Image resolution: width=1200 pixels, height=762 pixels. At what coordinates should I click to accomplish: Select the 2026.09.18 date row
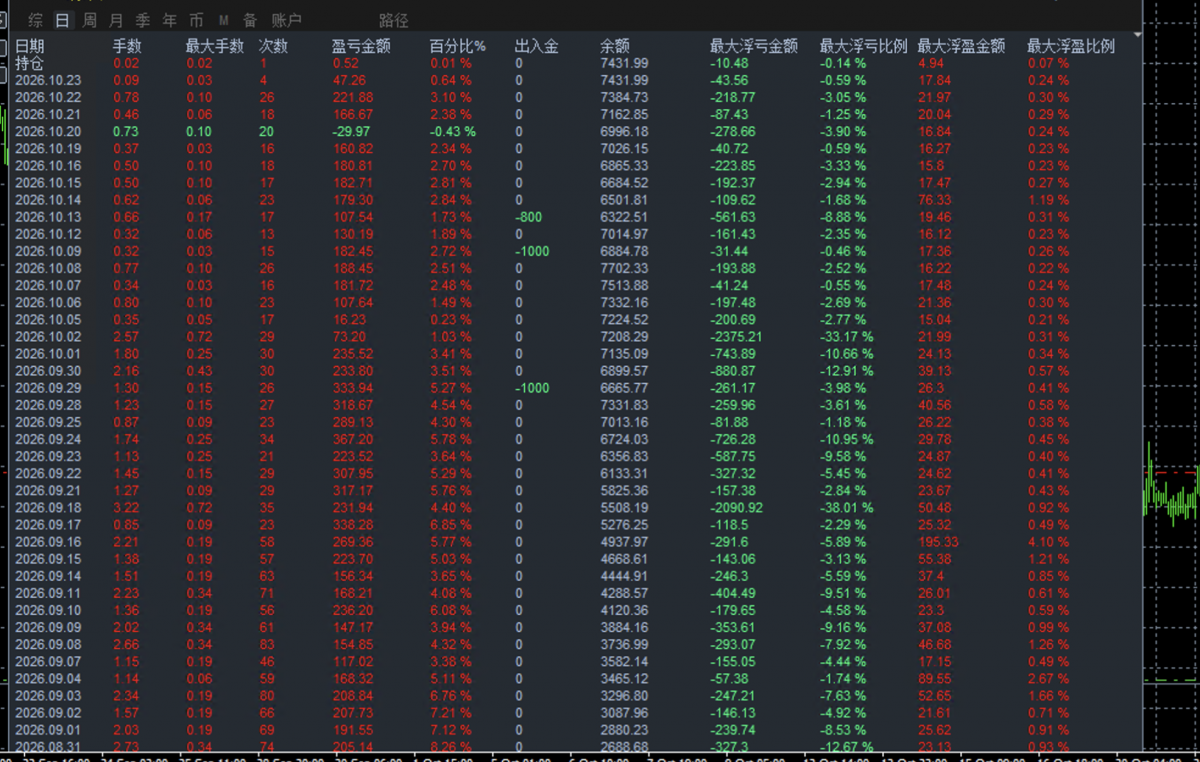[48, 507]
